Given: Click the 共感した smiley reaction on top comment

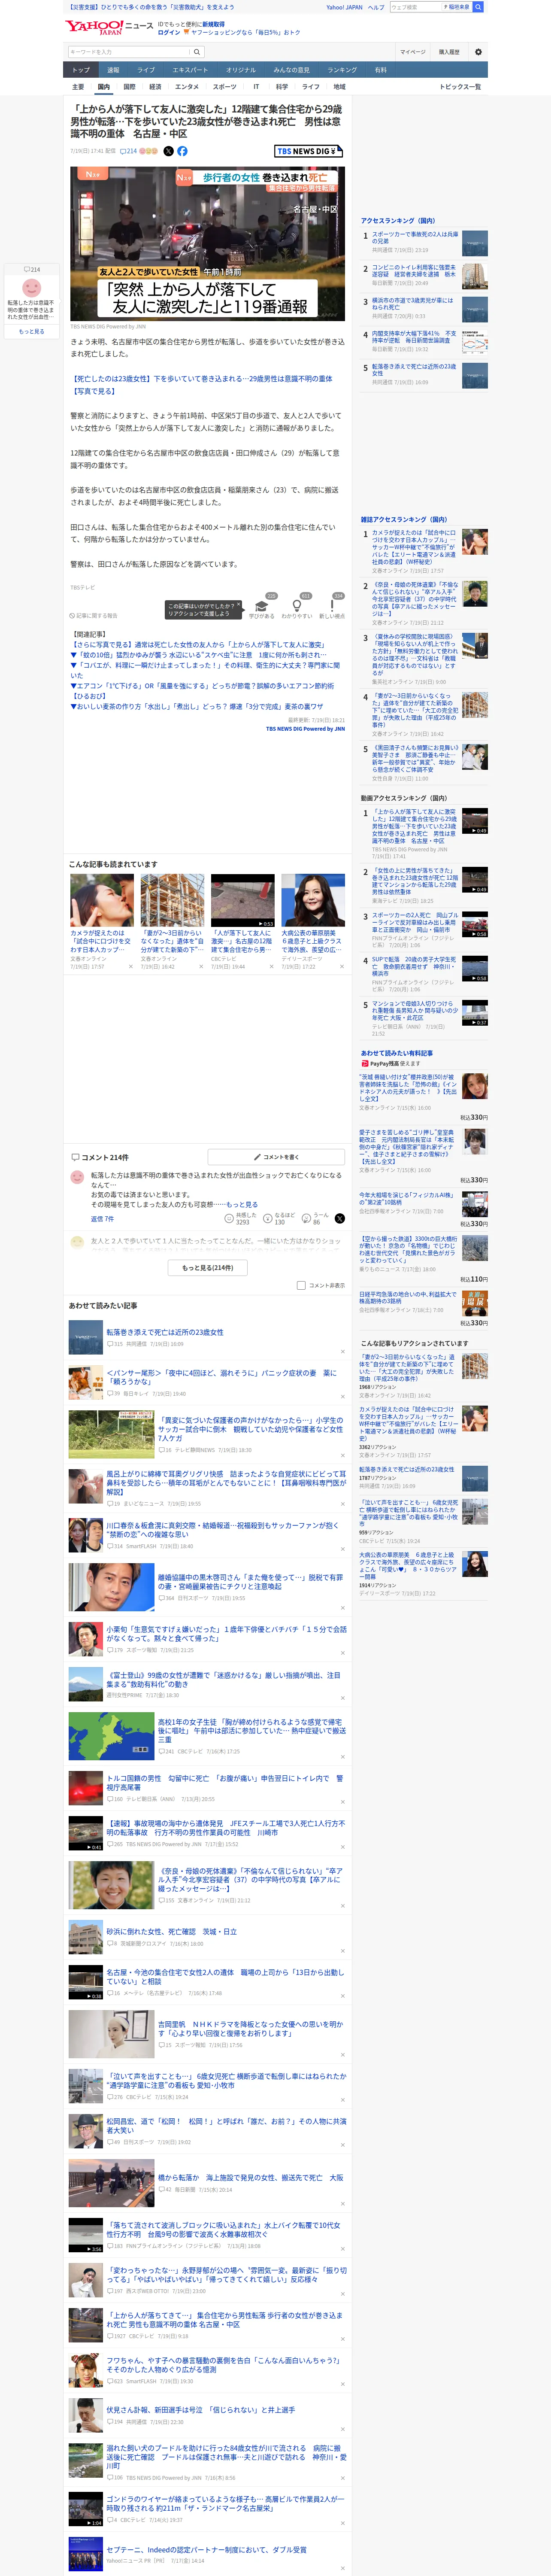Looking at the screenshot, I should coord(239,1219).
